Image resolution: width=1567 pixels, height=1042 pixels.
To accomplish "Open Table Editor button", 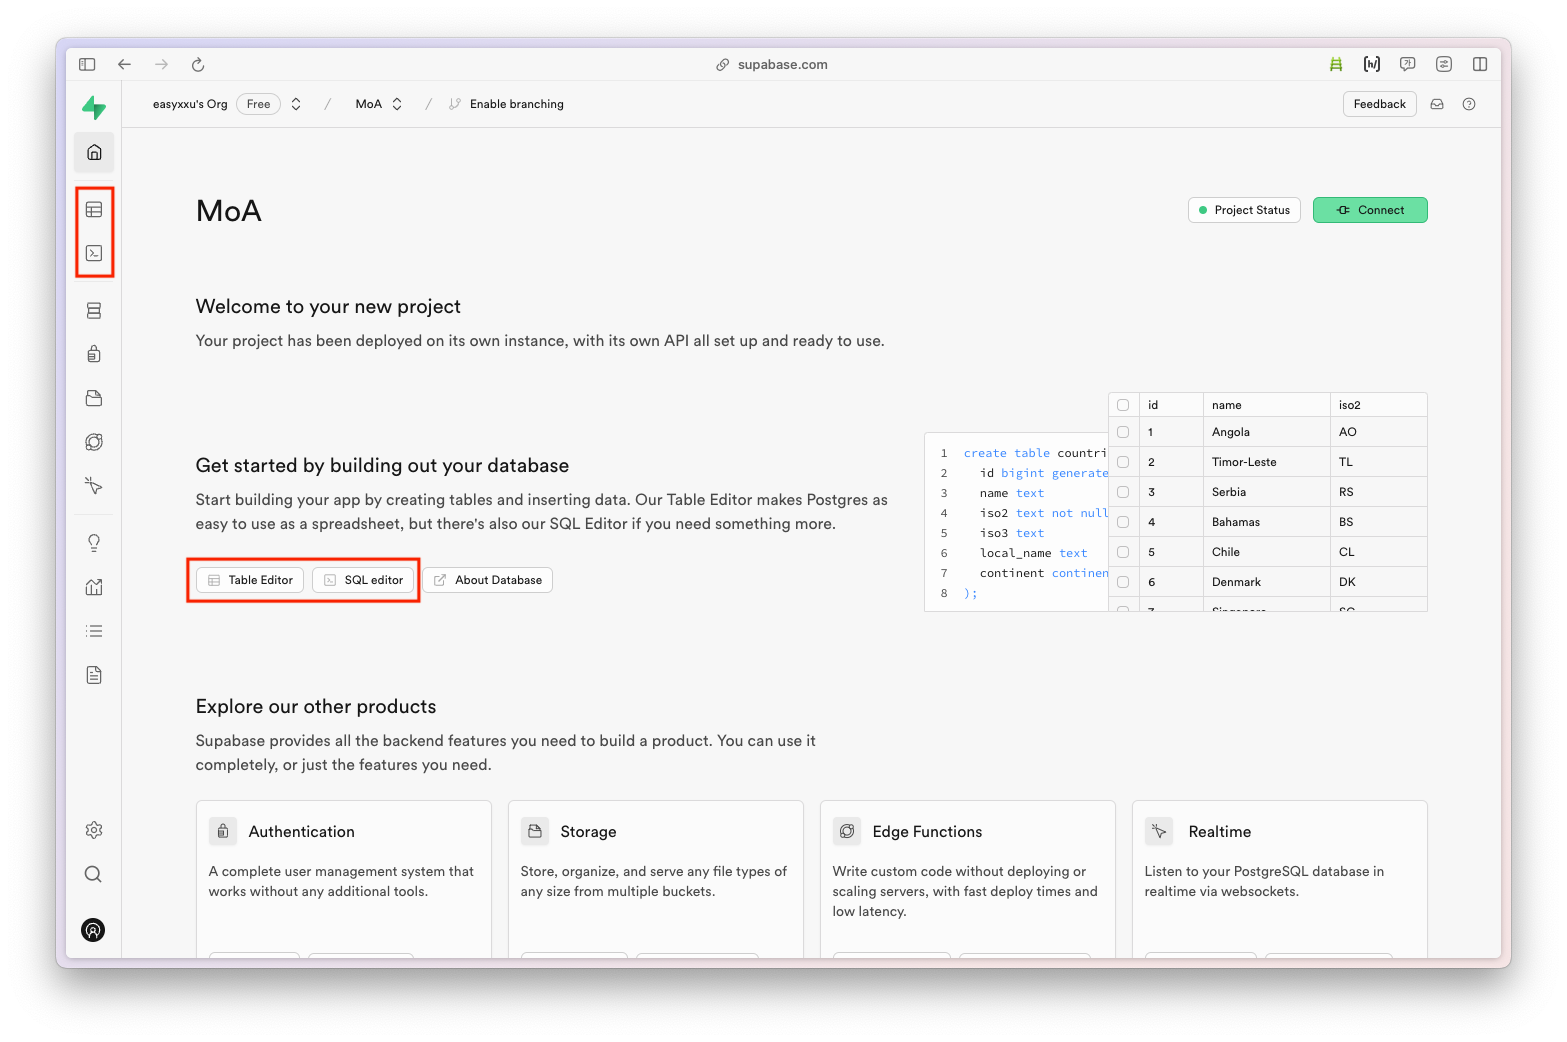I will (250, 580).
